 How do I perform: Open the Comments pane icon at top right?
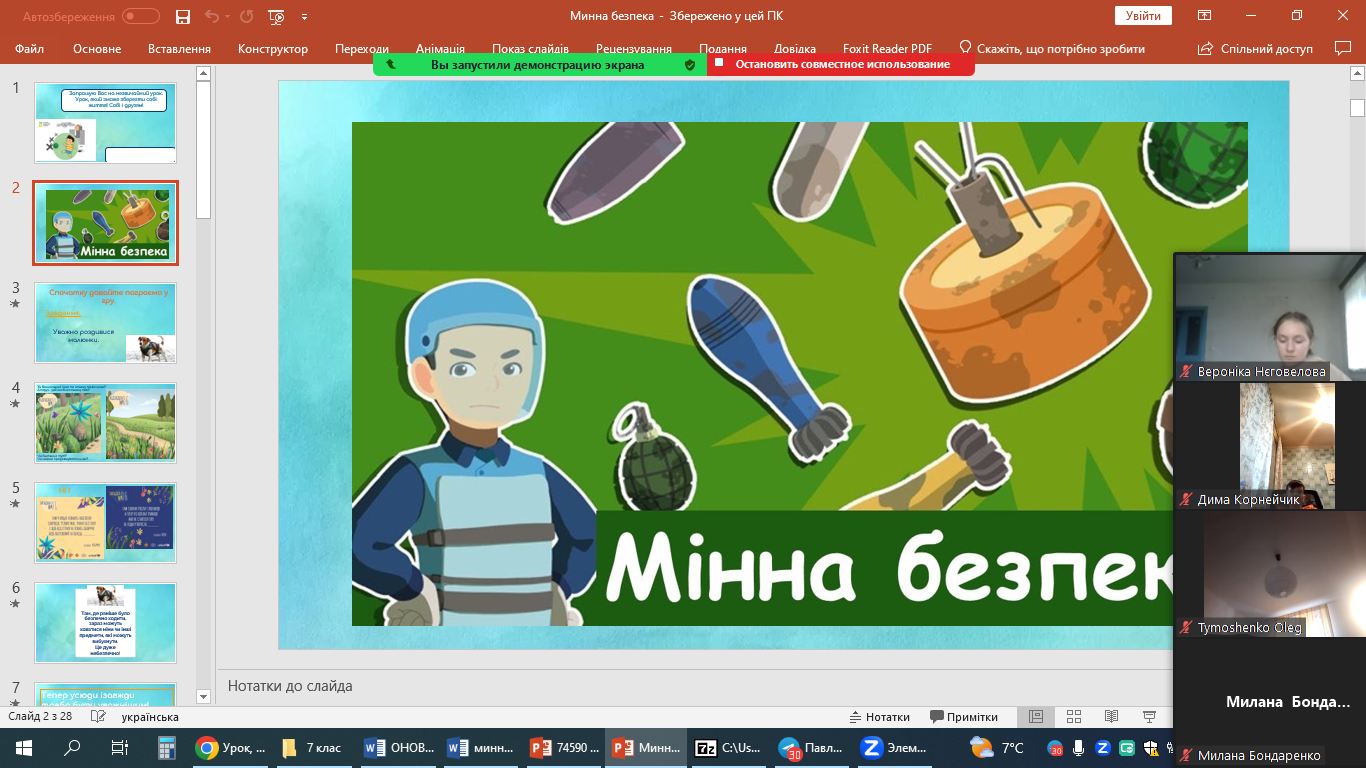(1342, 48)
